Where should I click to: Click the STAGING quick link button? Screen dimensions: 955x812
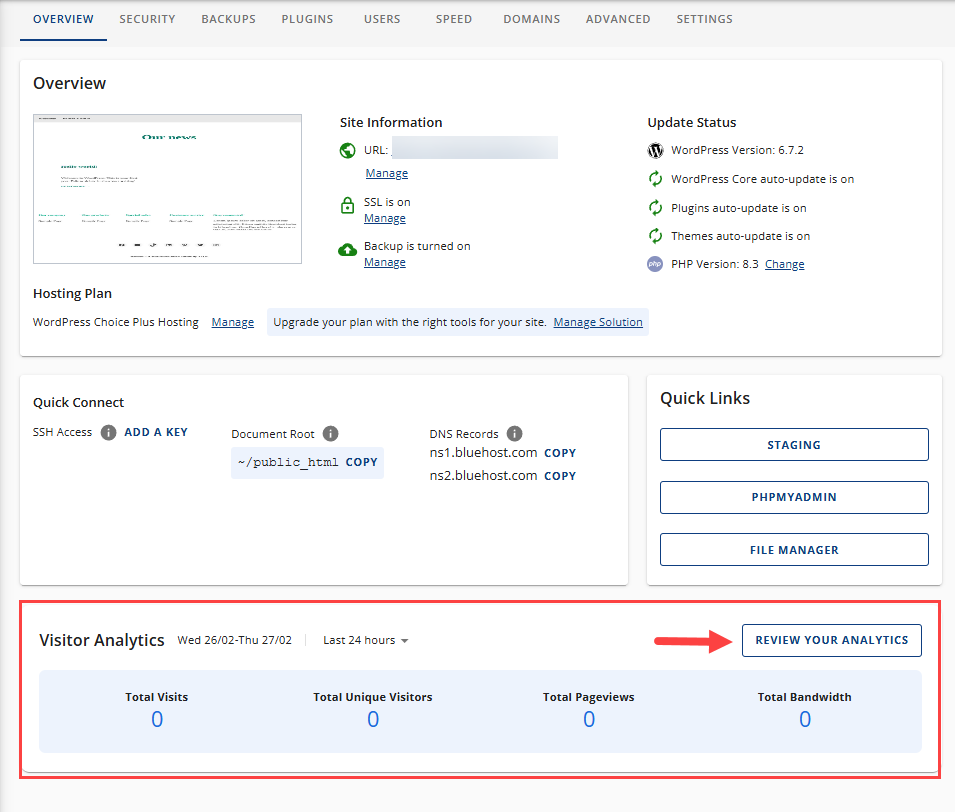(794, 445)
